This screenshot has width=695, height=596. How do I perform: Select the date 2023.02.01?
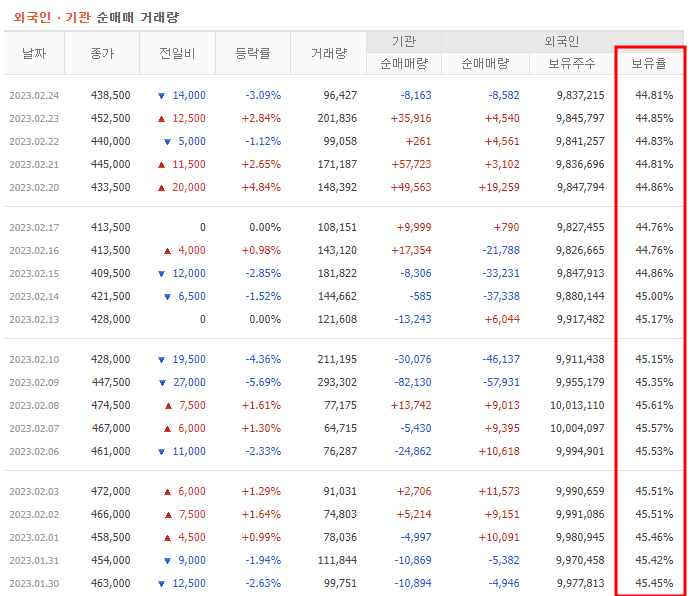click(34, 538)
